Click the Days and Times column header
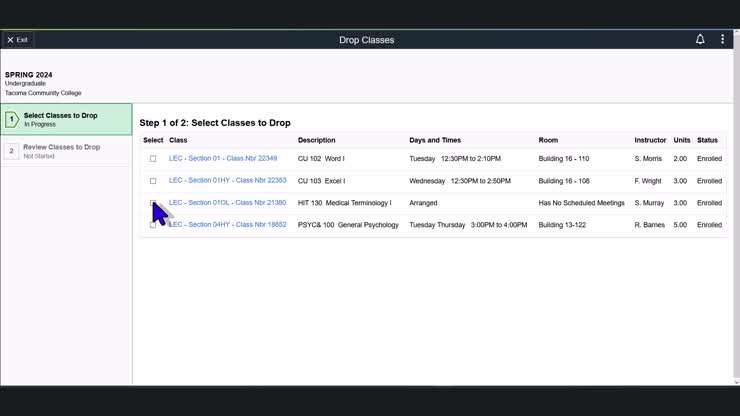 click(x=435, y=140)
